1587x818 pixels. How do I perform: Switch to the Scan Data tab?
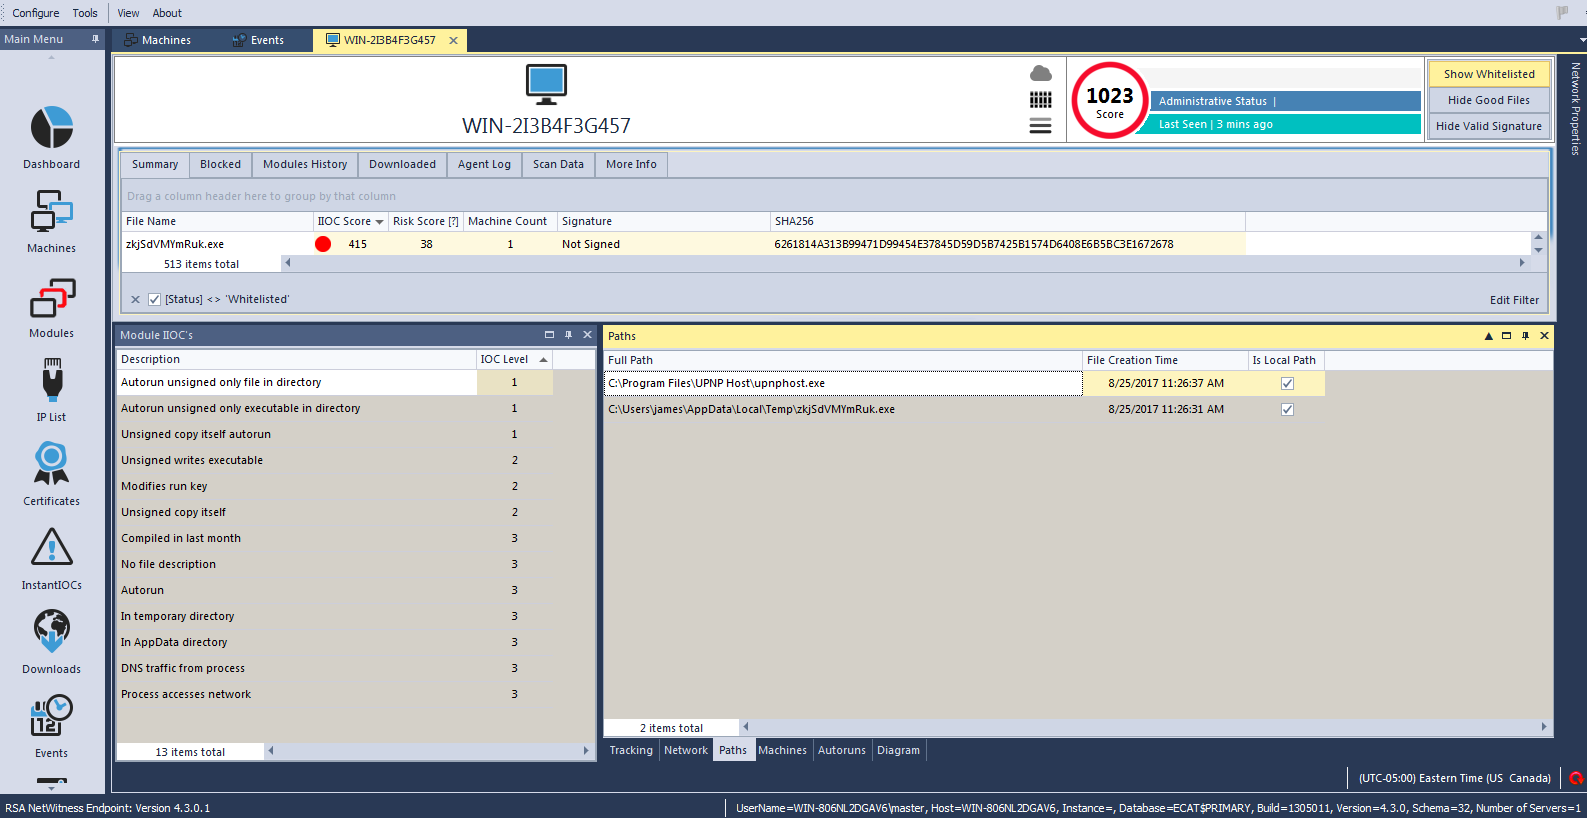(558, 164)
